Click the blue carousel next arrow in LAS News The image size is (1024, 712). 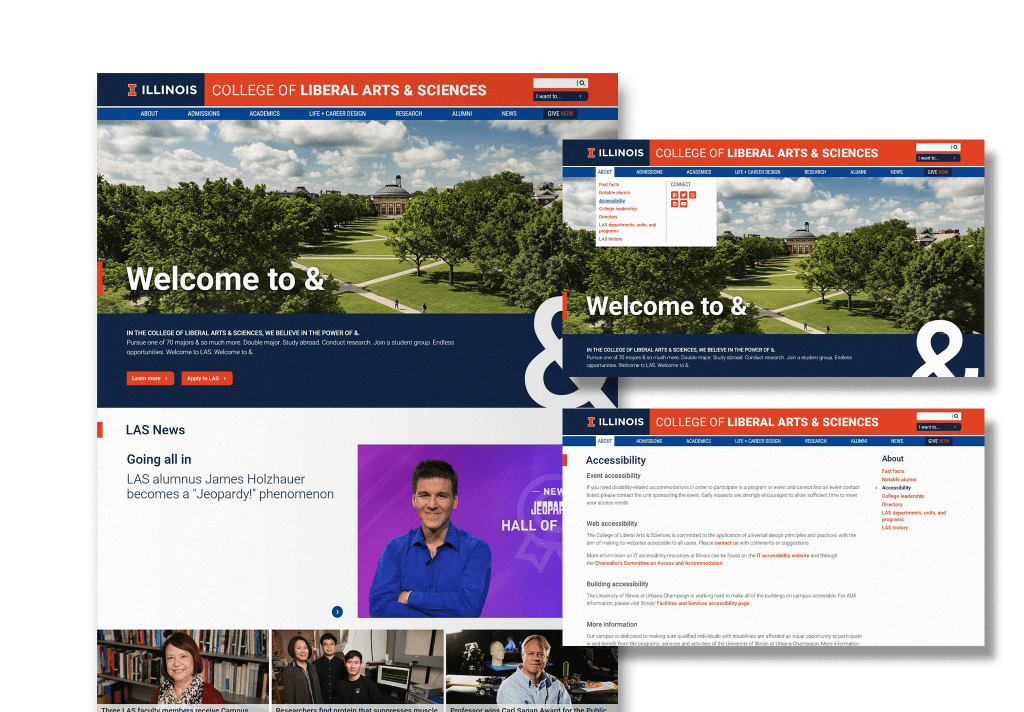tap(337, 611)
